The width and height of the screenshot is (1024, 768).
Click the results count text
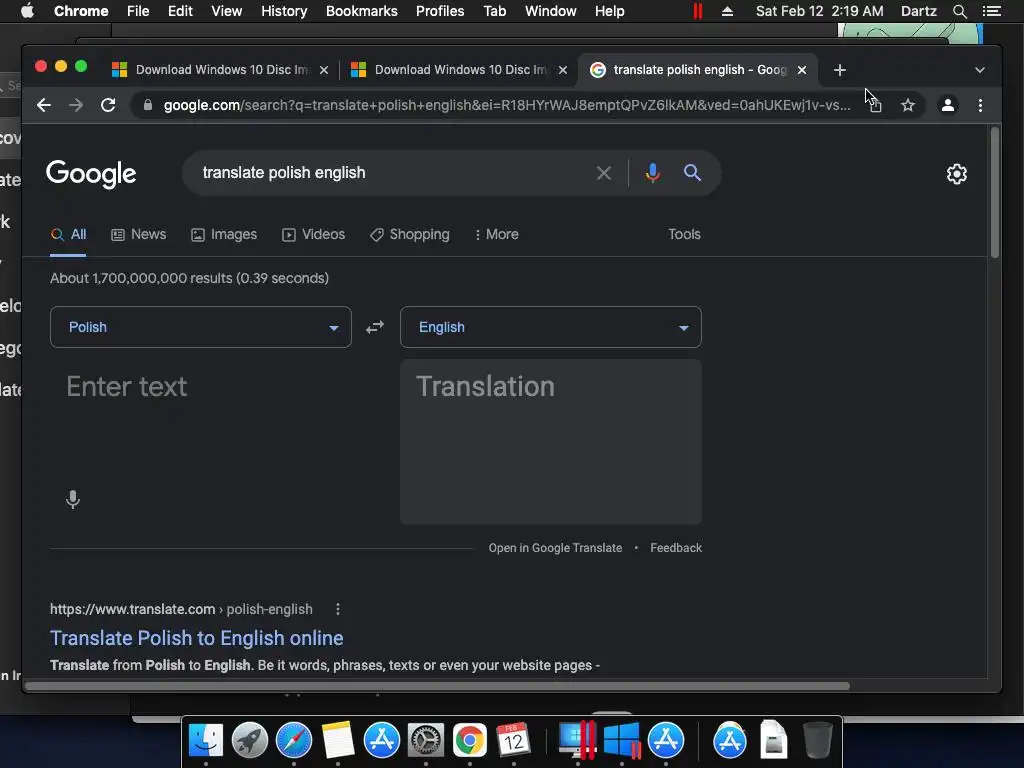189,278
